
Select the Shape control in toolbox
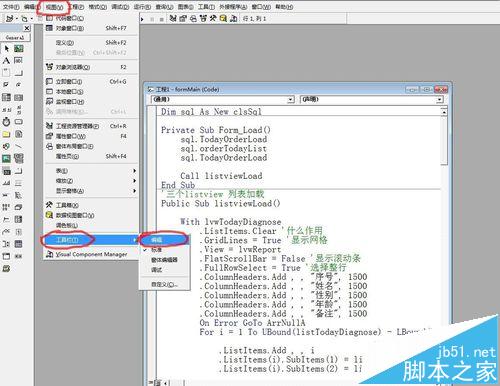(6, 146)
